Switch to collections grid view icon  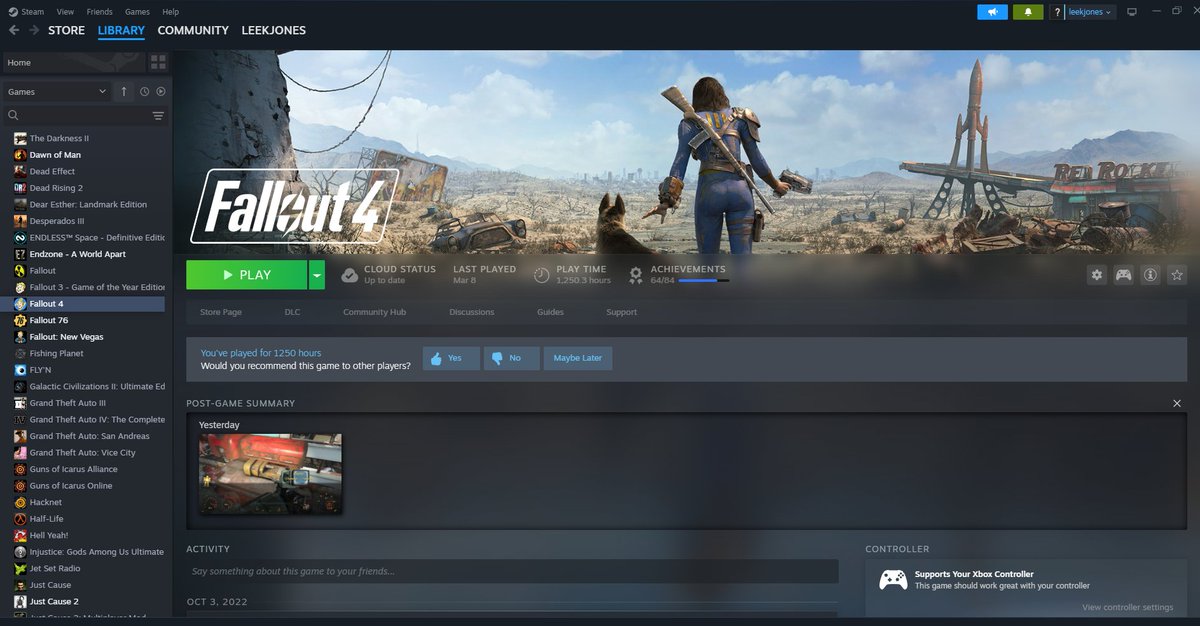(x=158, y=62)
